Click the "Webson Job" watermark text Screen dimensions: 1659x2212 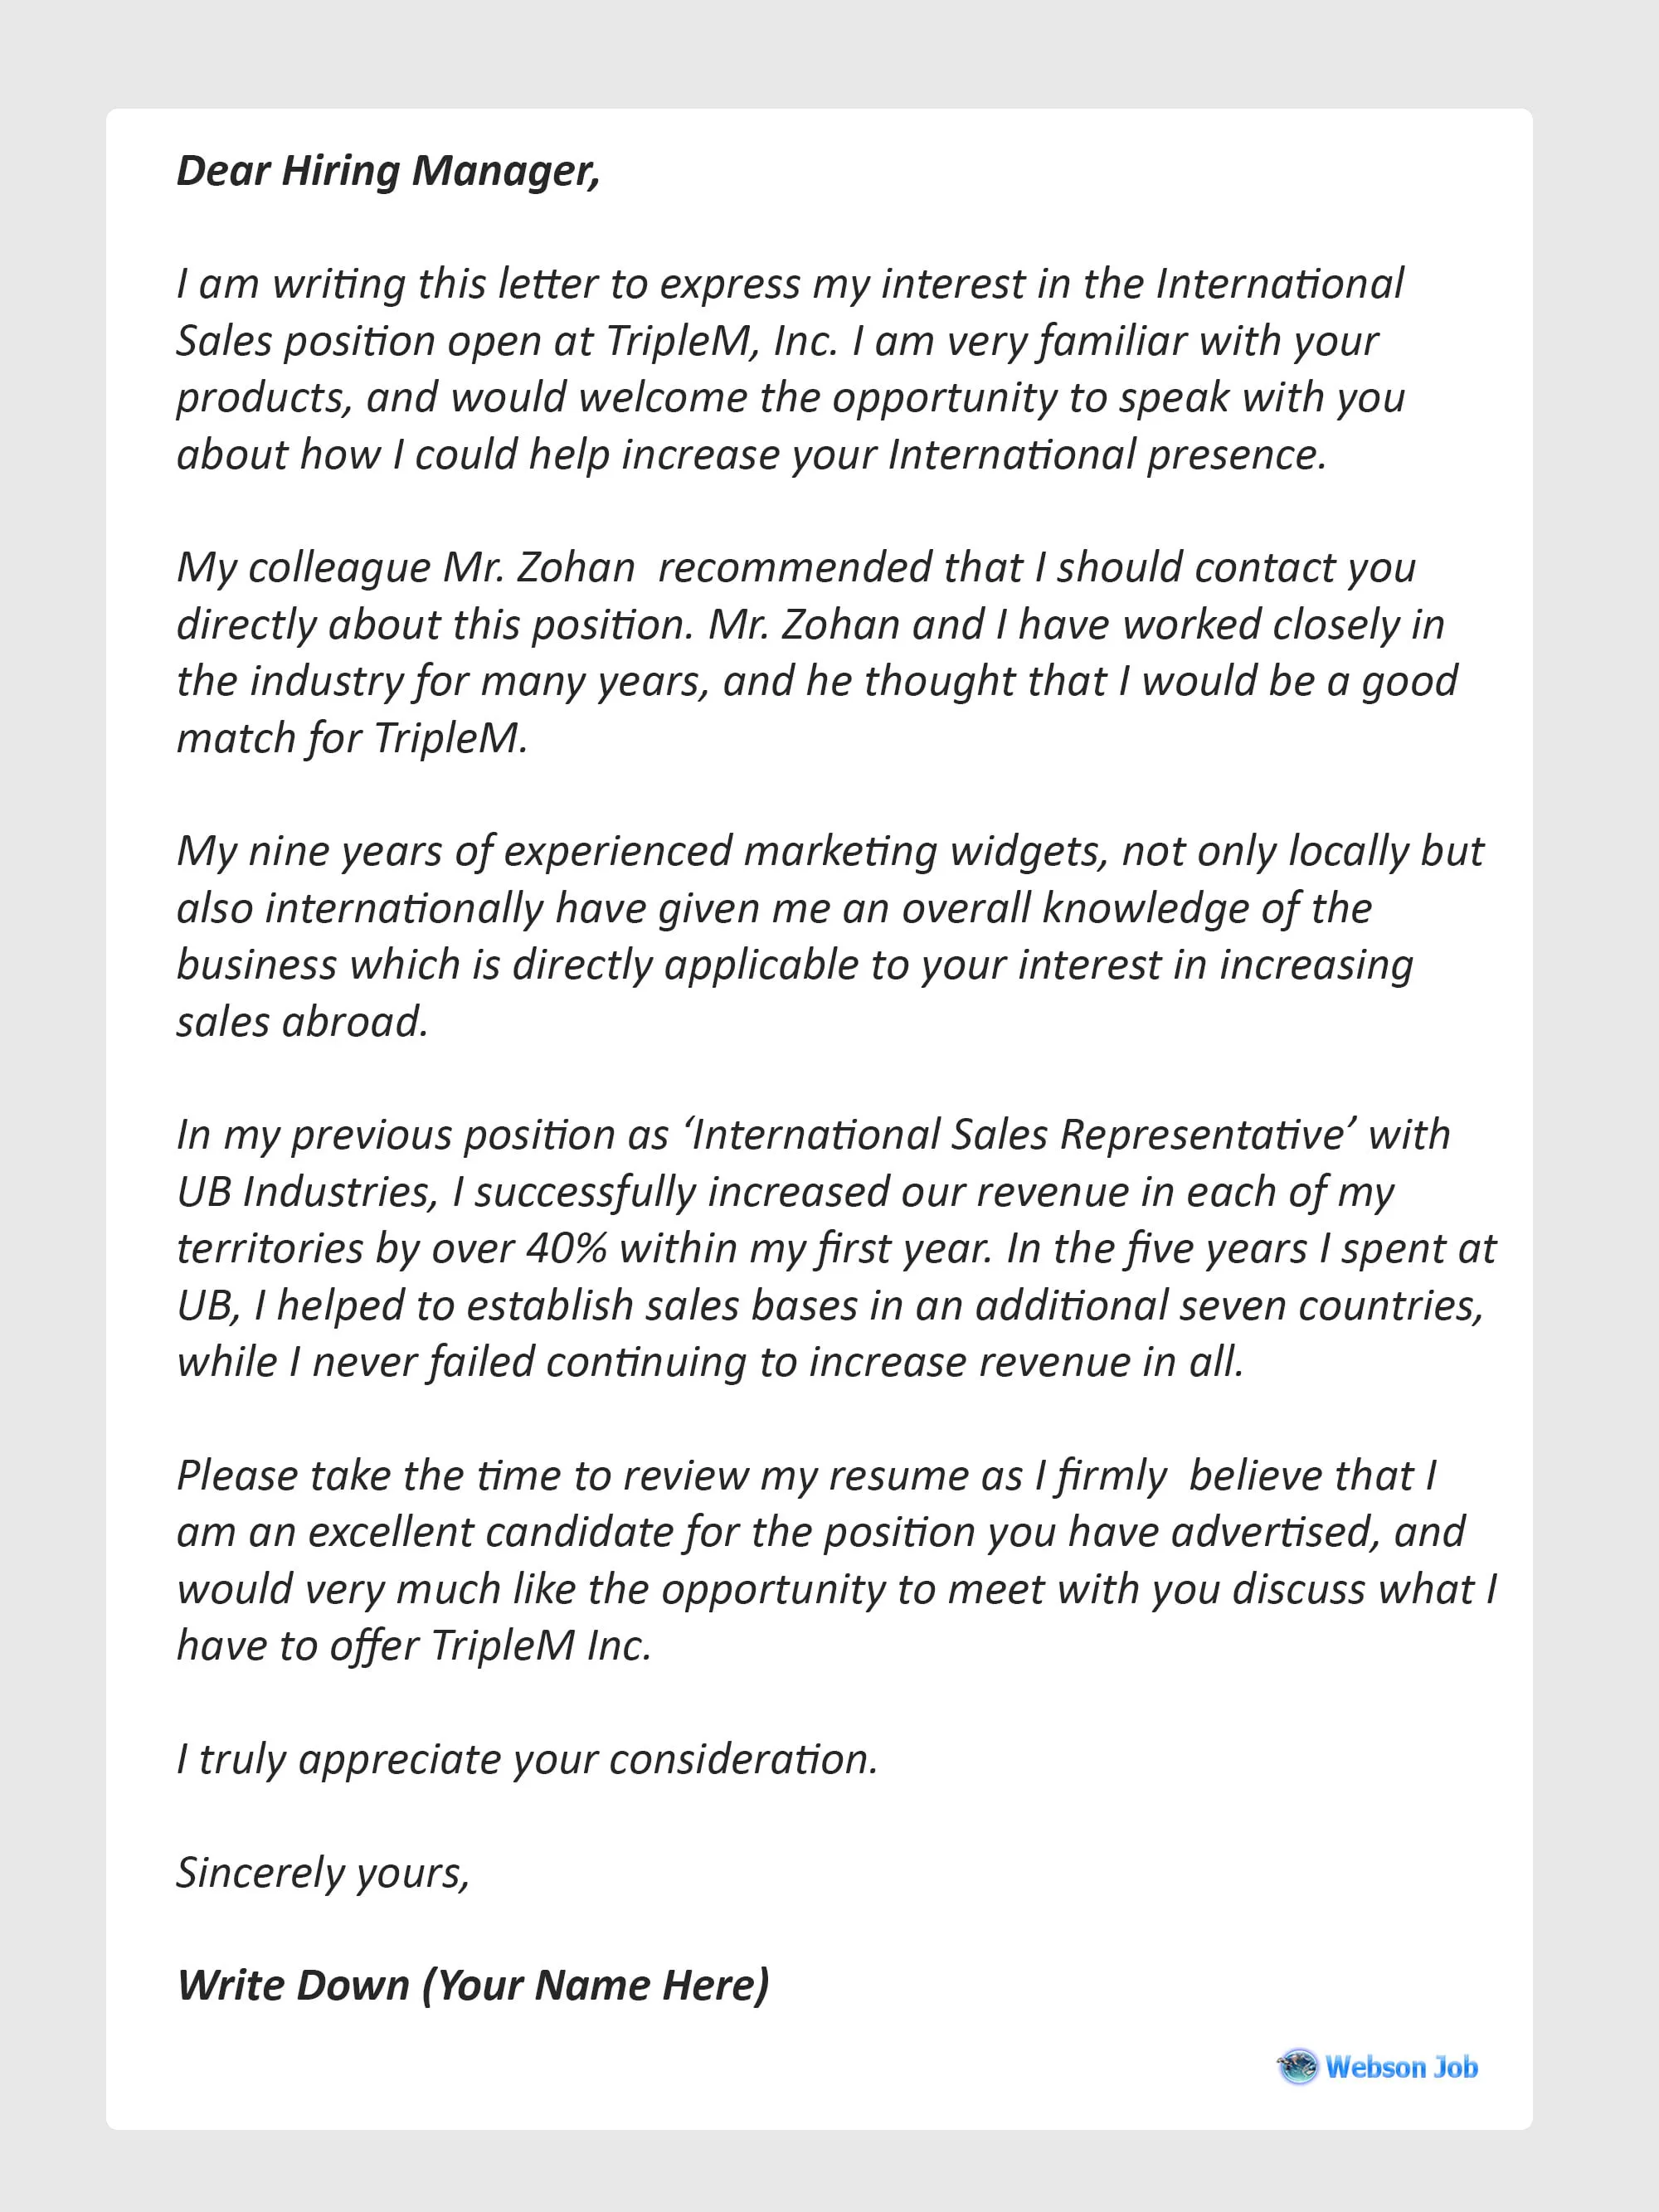click(x=1401, y=2067)
